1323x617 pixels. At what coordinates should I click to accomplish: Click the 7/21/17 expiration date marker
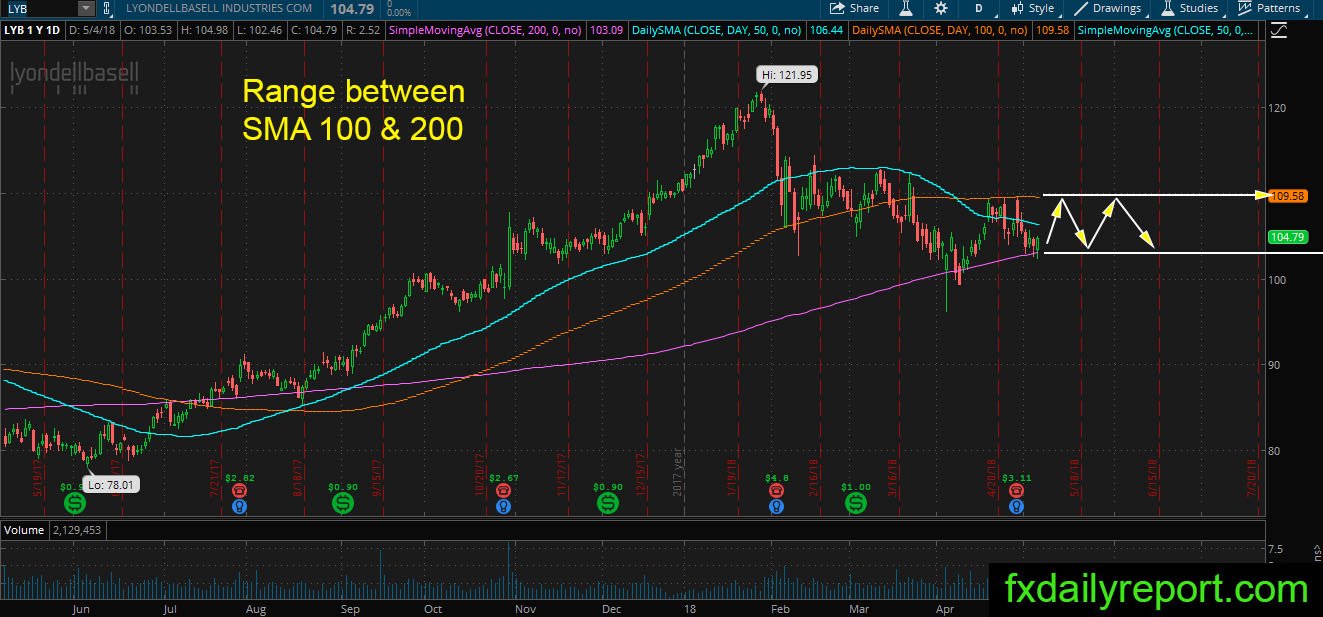pyautogui.click(x=214, y=477)
